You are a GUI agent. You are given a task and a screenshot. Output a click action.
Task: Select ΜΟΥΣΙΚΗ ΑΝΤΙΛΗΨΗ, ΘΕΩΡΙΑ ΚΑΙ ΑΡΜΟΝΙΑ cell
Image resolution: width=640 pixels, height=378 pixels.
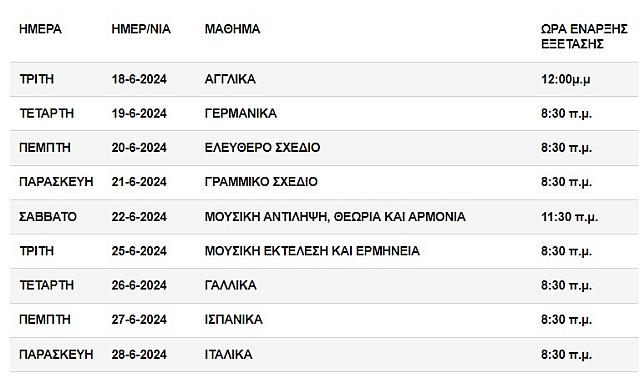coord(335,216)
